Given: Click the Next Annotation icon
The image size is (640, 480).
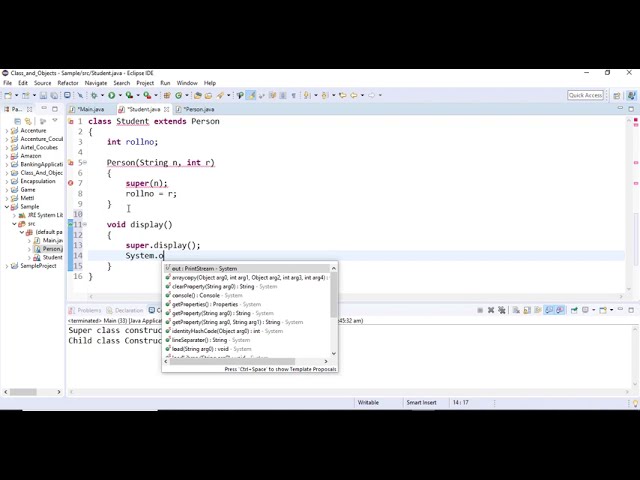Looking at the screenshot, I should pyautogui.click(x=307, y=96).
